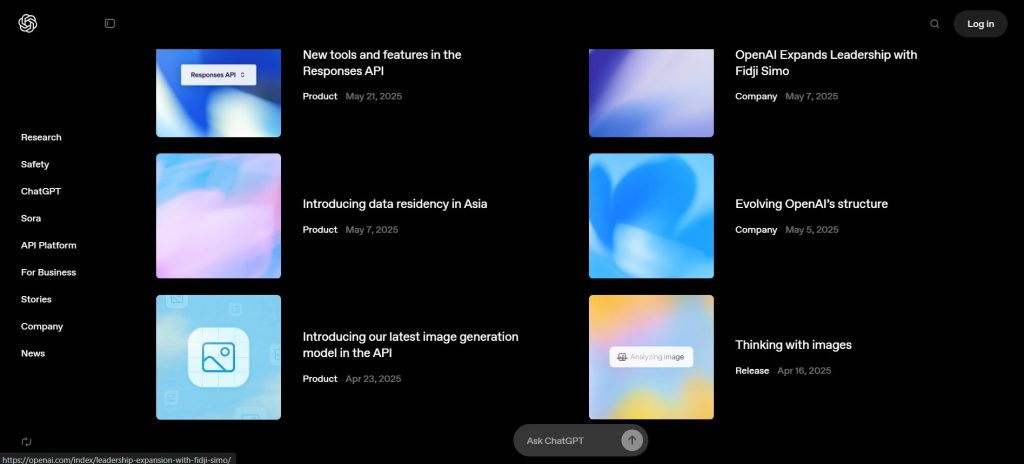This screenshot has height=464, width=1024.
Task: Click the 'Analyzing image' badge in thumbnail
Action: [x=651, y=357]
